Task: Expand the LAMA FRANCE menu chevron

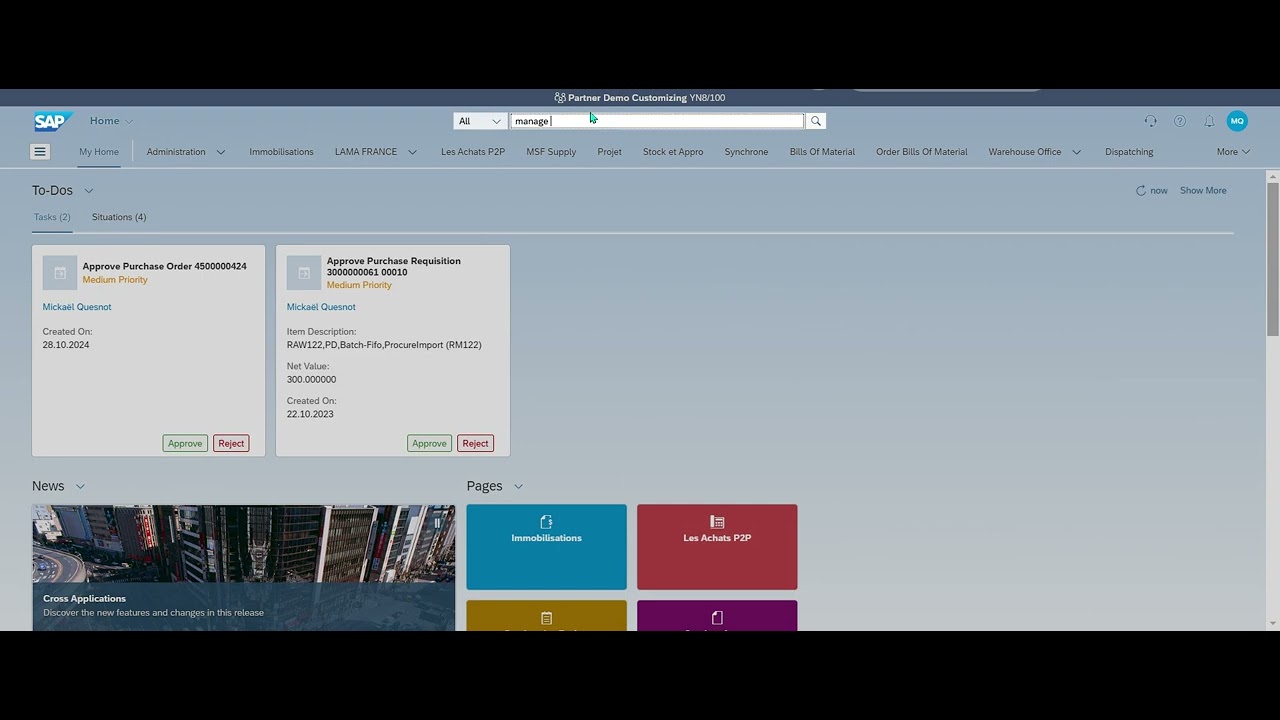Action: point(412,152)
